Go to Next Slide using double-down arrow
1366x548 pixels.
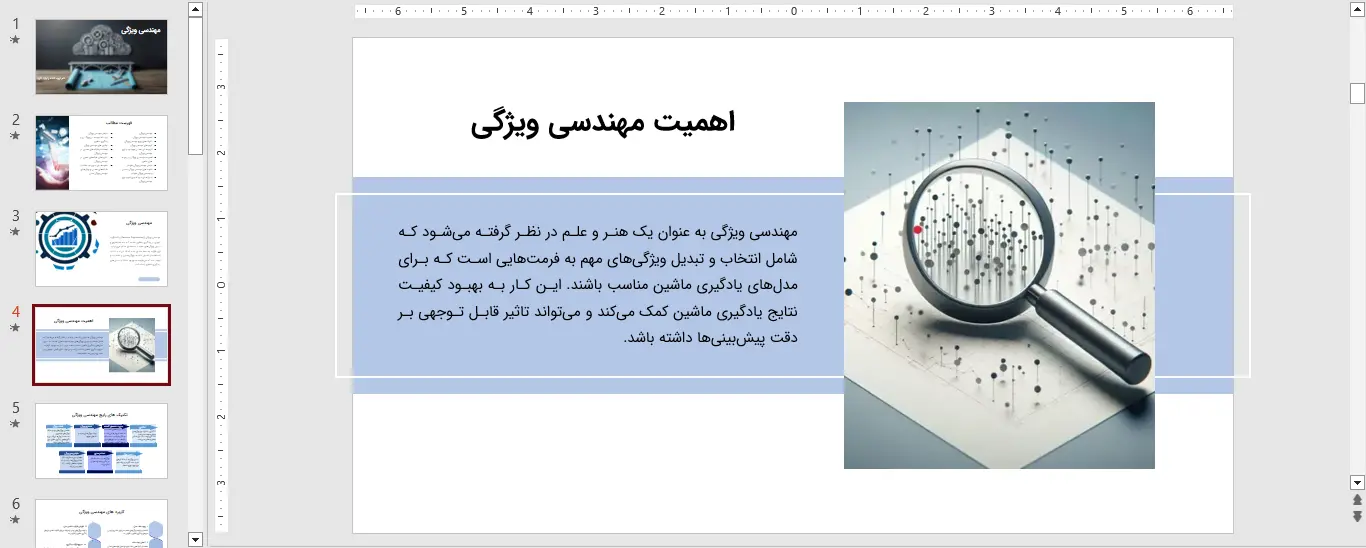[x=1357, y=516]
